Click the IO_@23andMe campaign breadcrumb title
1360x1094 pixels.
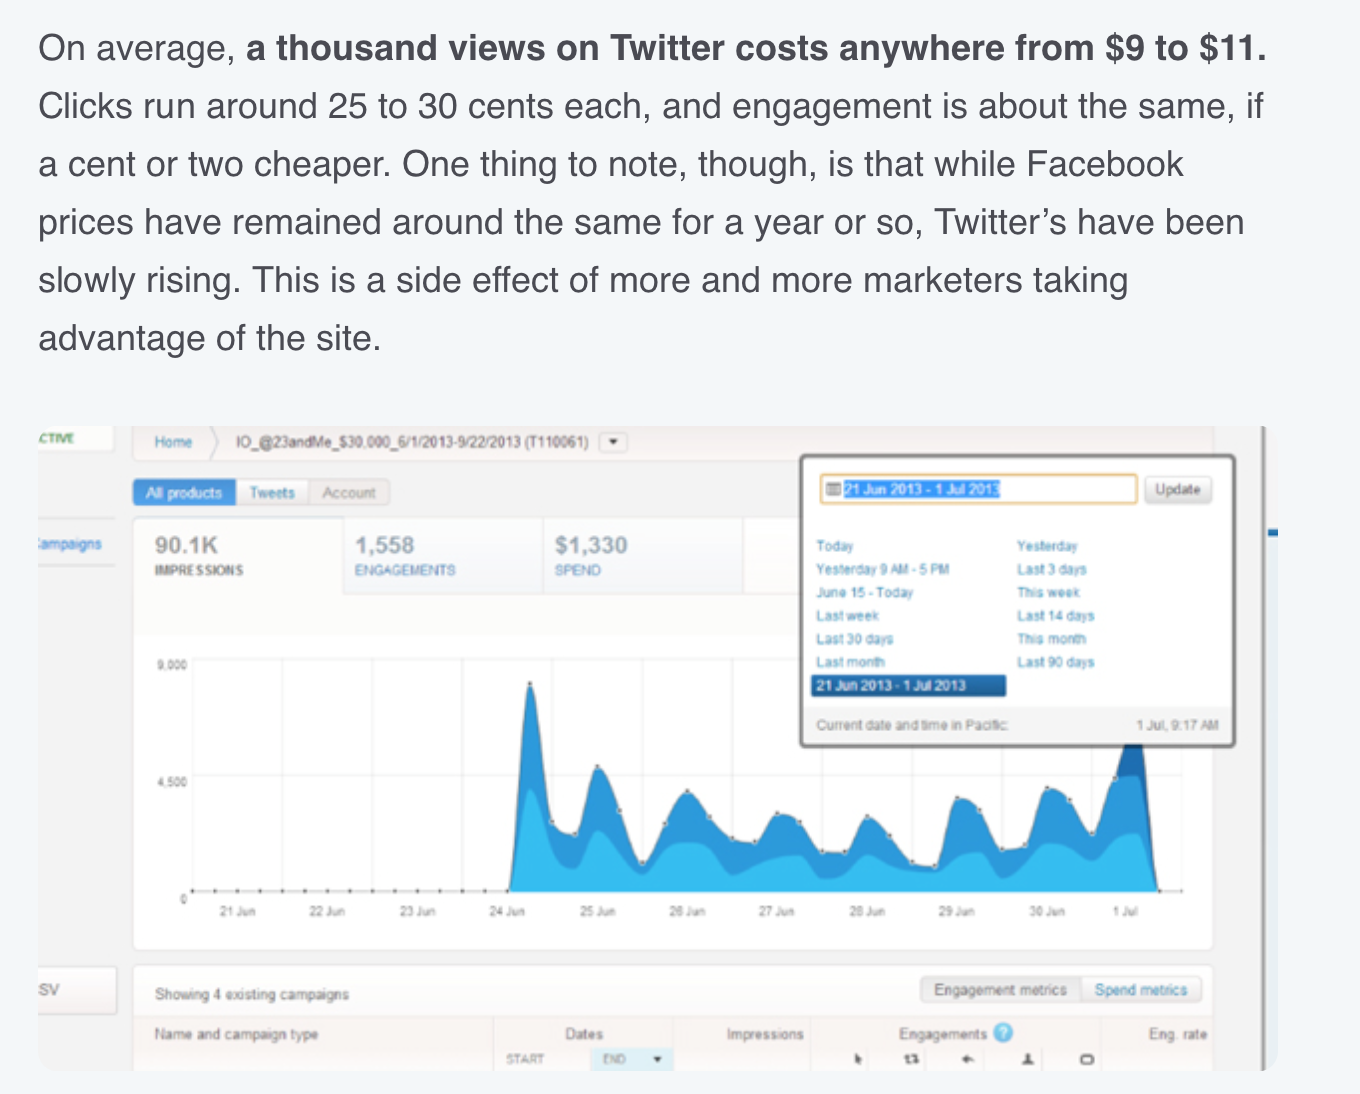[x=412, y=441]
